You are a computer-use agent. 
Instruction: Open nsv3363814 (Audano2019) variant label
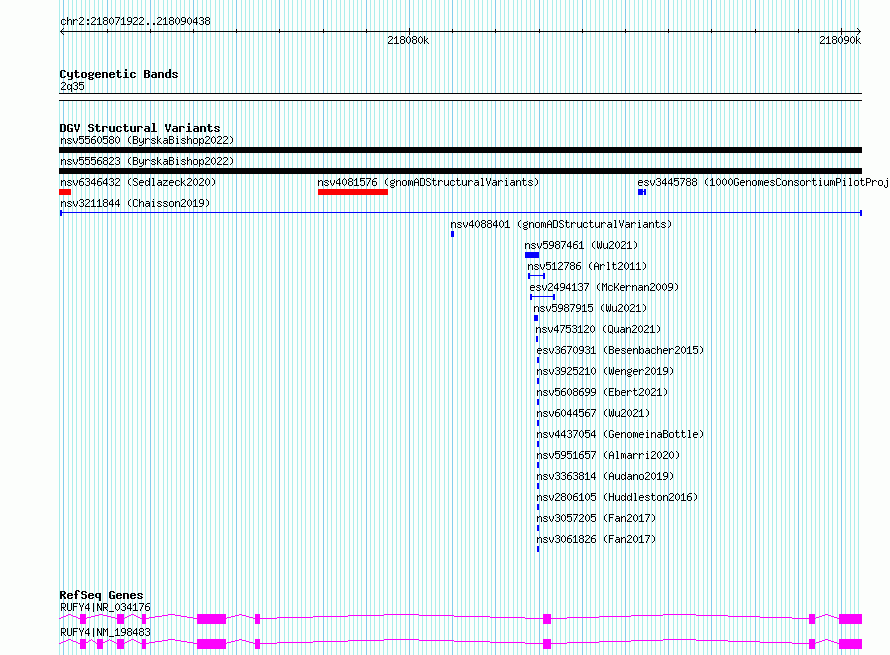605,476
